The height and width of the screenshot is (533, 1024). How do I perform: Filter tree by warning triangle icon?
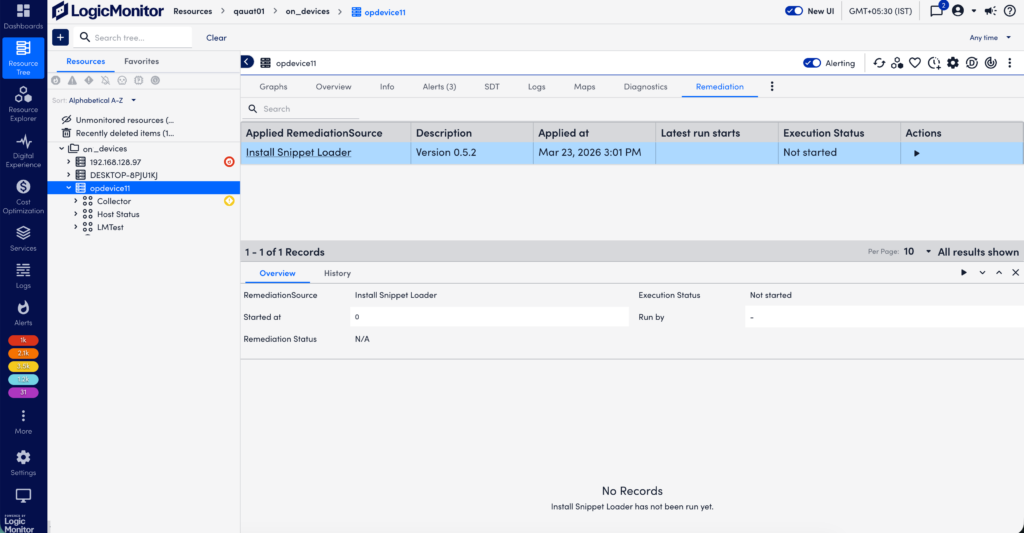click(72, 80)
